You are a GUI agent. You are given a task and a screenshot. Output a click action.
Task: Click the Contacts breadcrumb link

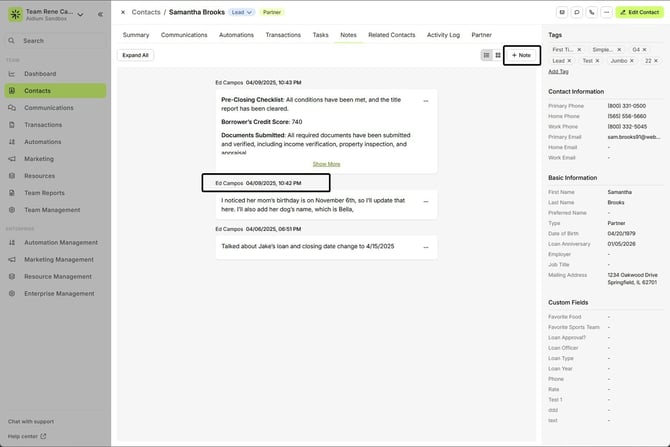pos(146,12)
